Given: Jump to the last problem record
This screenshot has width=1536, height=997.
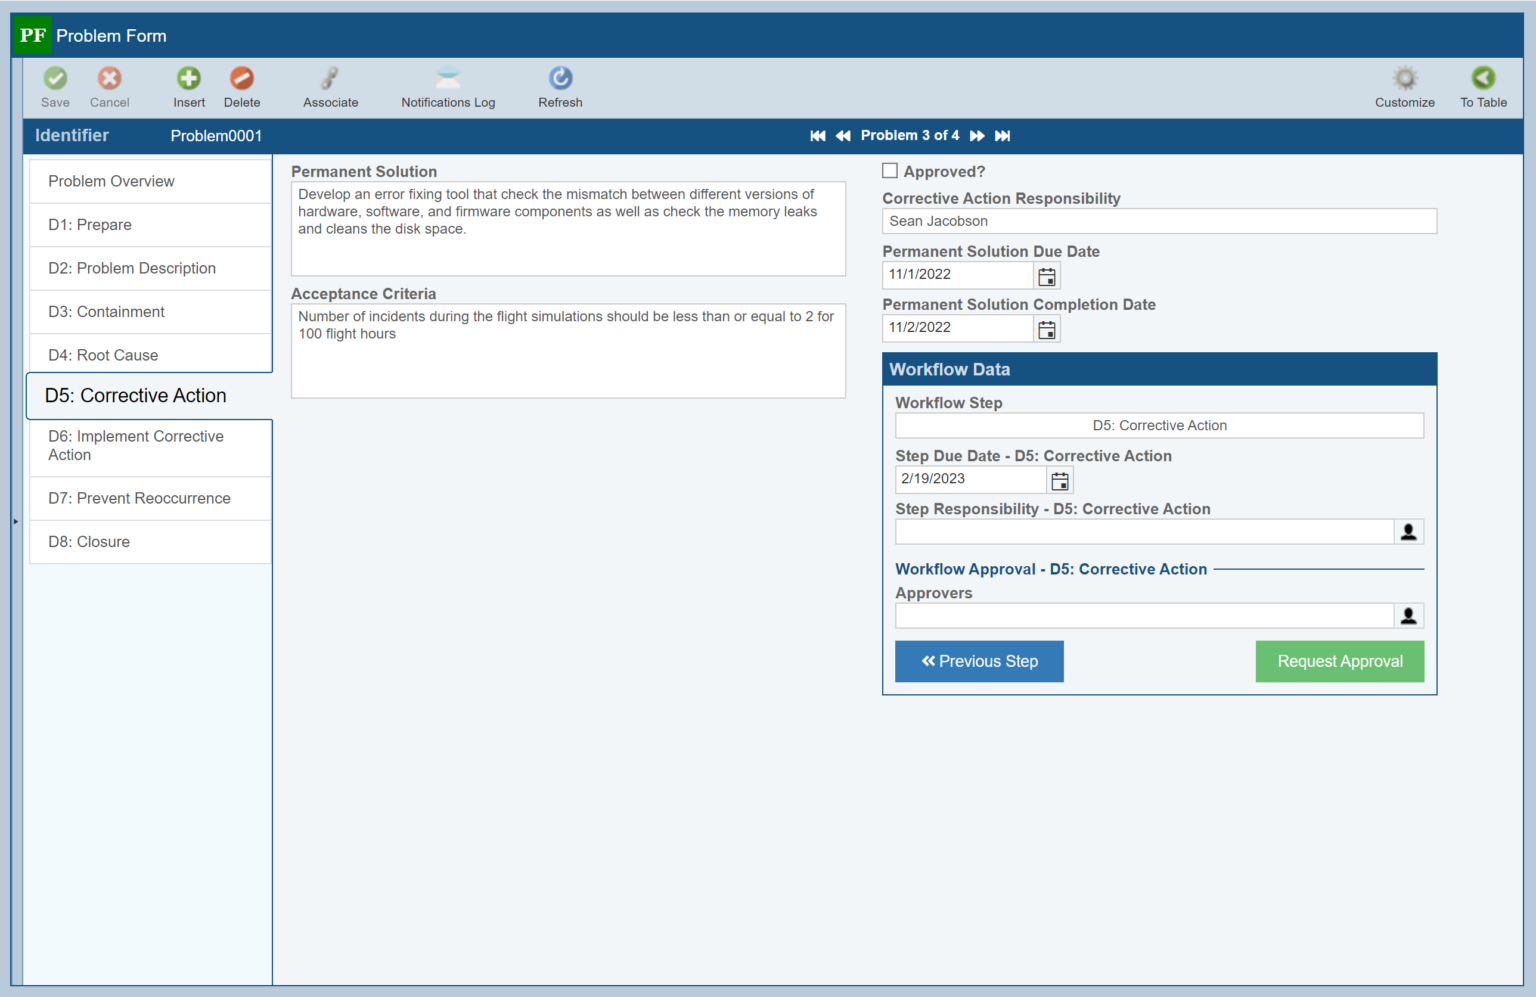Looking at the screenshot, I should click(1002, 135).
